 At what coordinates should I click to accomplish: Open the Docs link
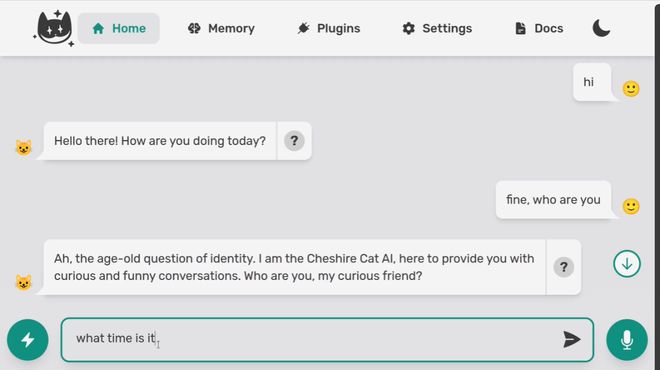(539, 28)
